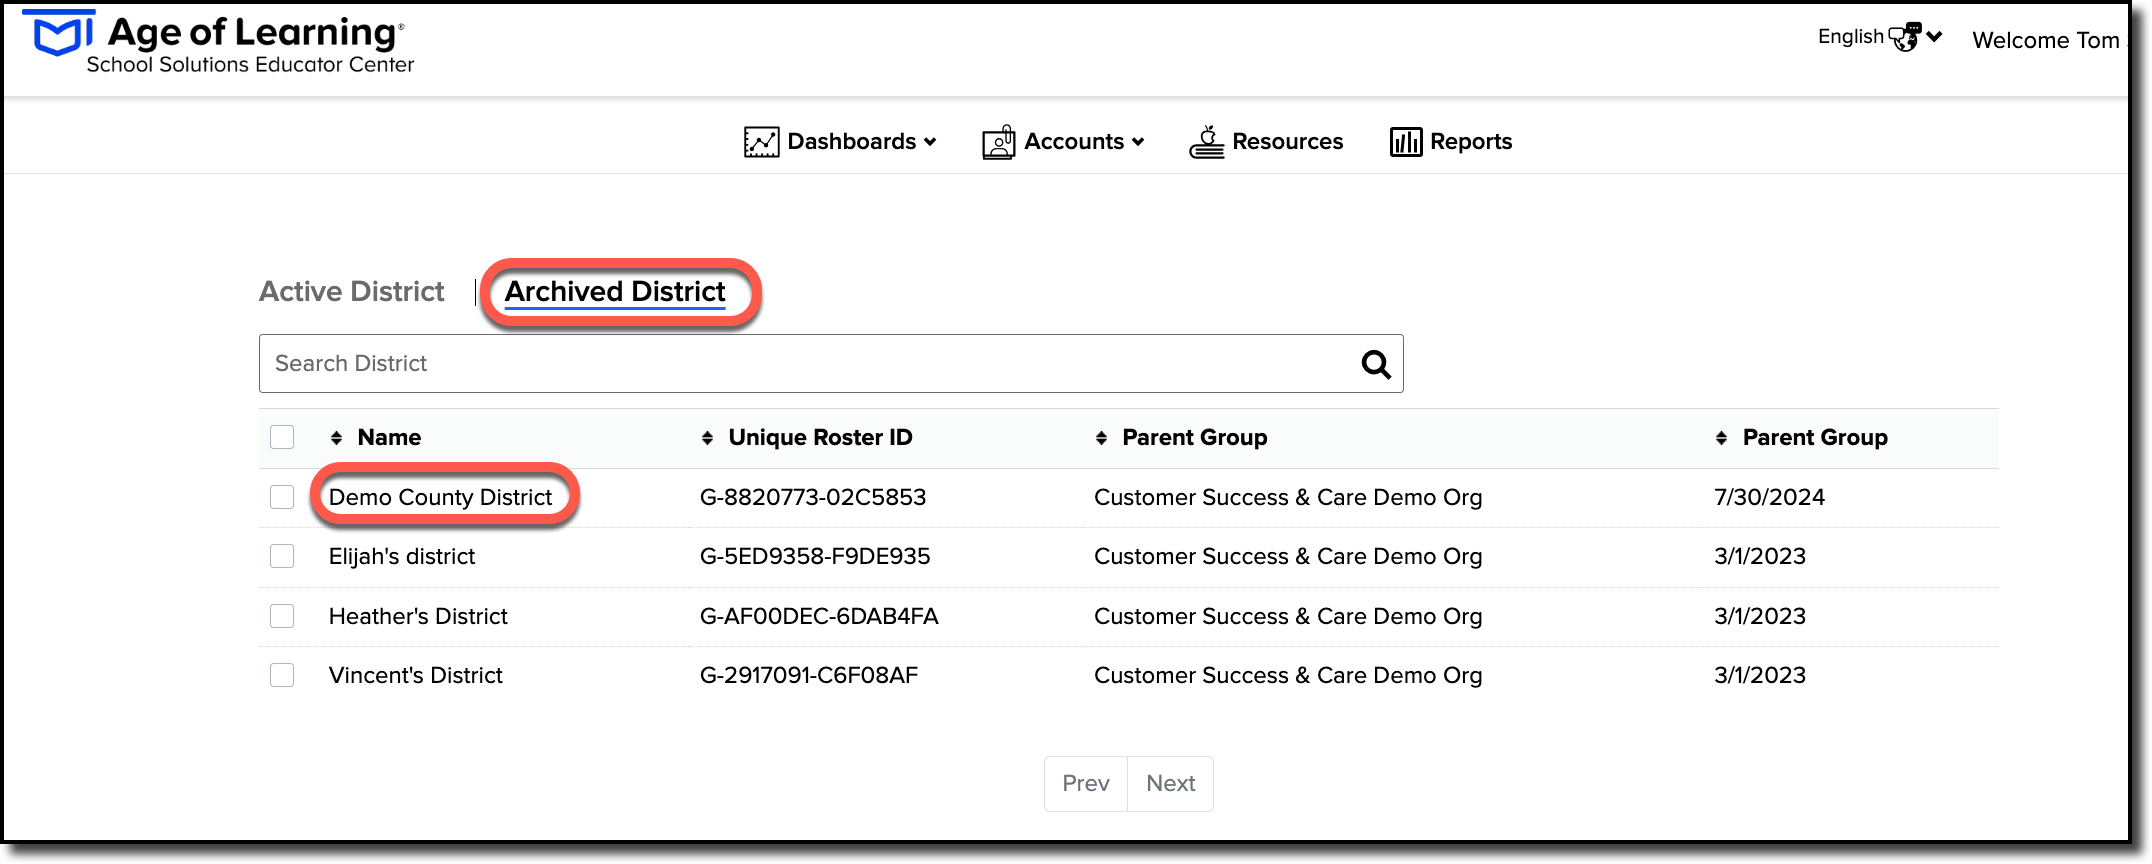Click the search magnifying glass icon
The width and height of the screenshot is (2152, 864).
pyautogui.click(x=1376, y=364)
